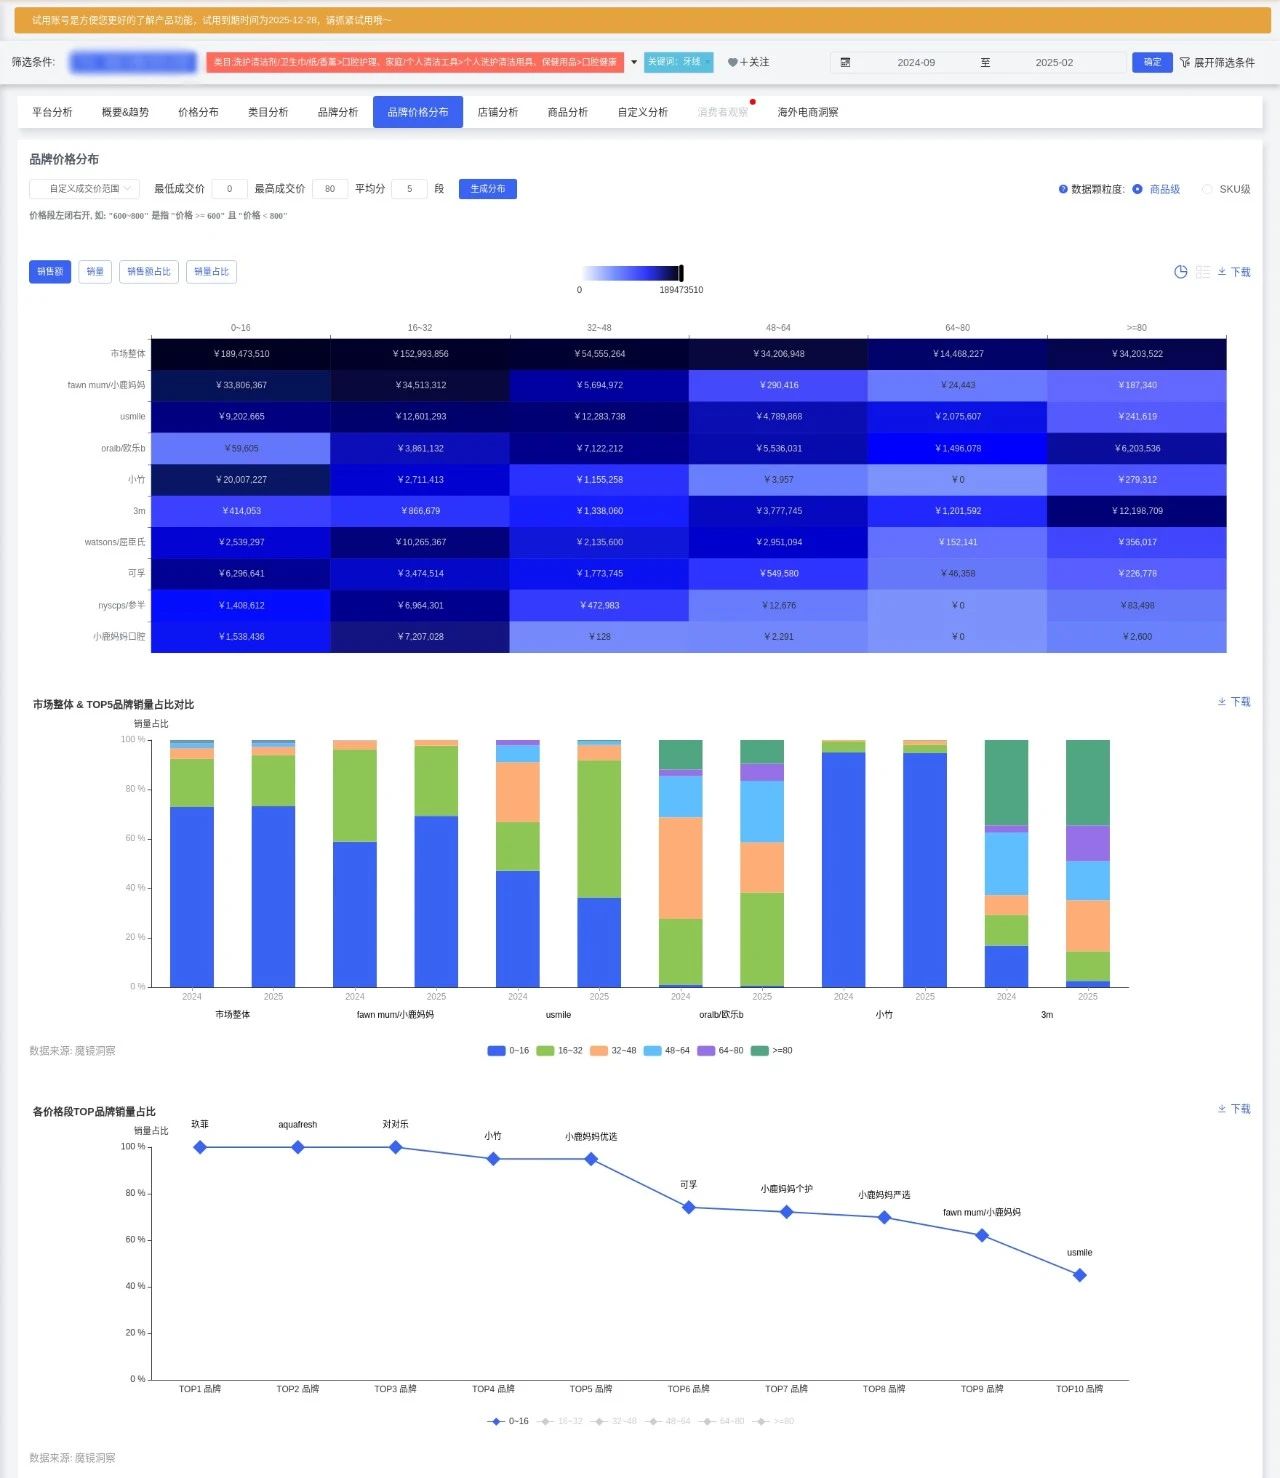Click the TOP4 小竹 diamond marker
Screen dimensions: 1280x1478
click(493, 1159)
